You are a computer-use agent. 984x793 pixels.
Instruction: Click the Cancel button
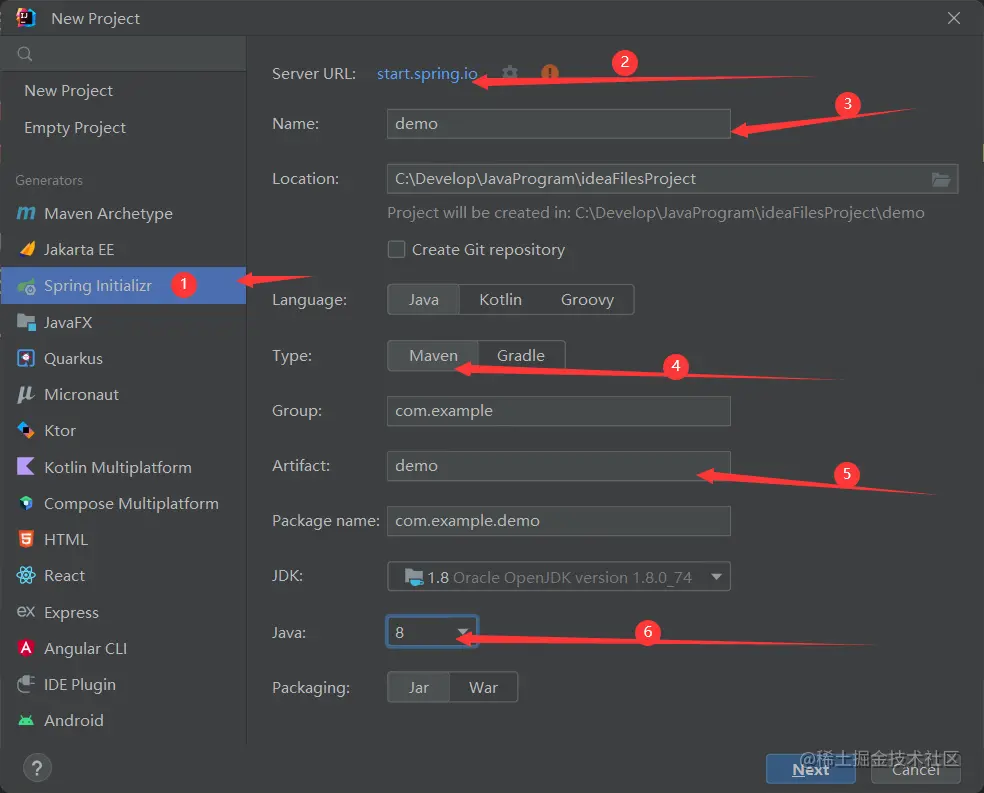point(916,769)
